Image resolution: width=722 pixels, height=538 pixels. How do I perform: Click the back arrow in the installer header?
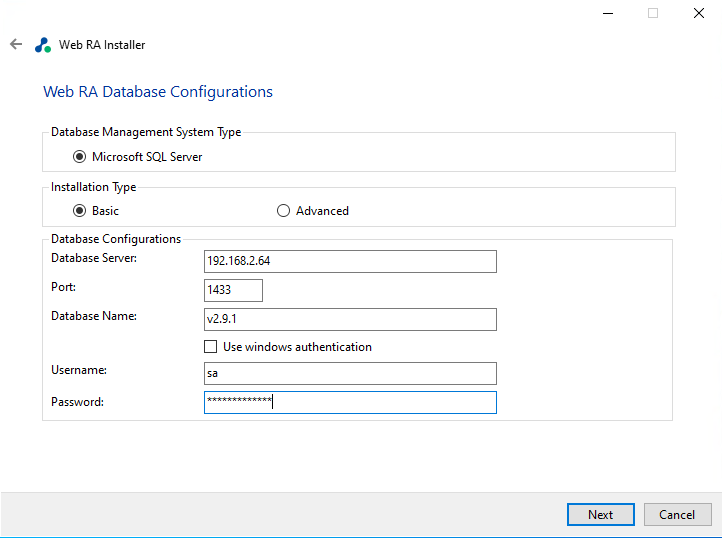point(15,45)
